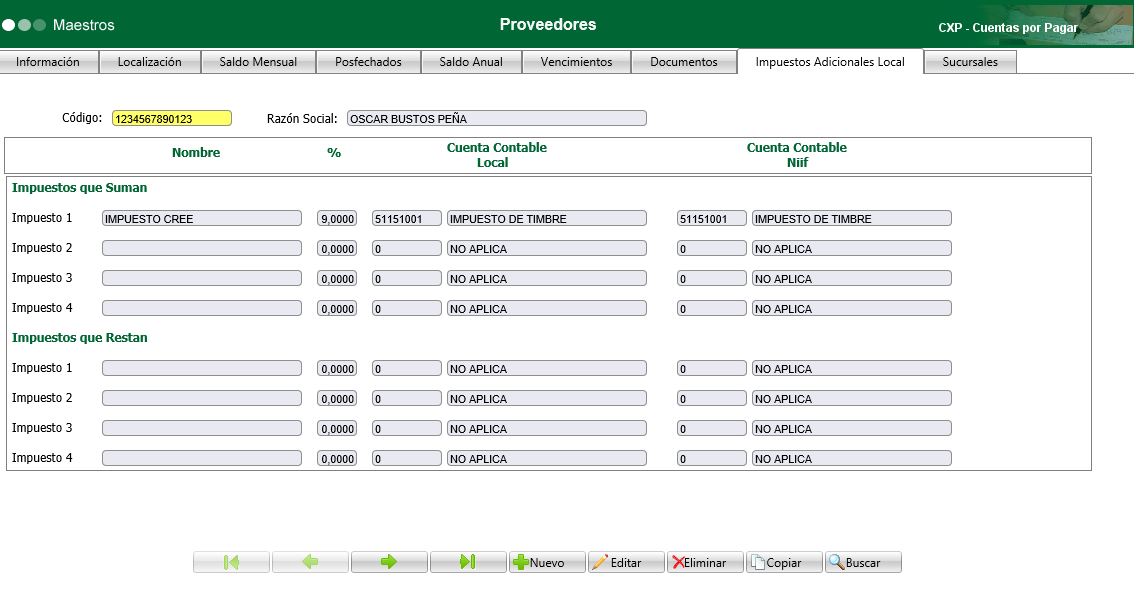This screenshot has width=1136, height=591.
Task: Click Suman Impuesto 4 name field
Action: 202,309
